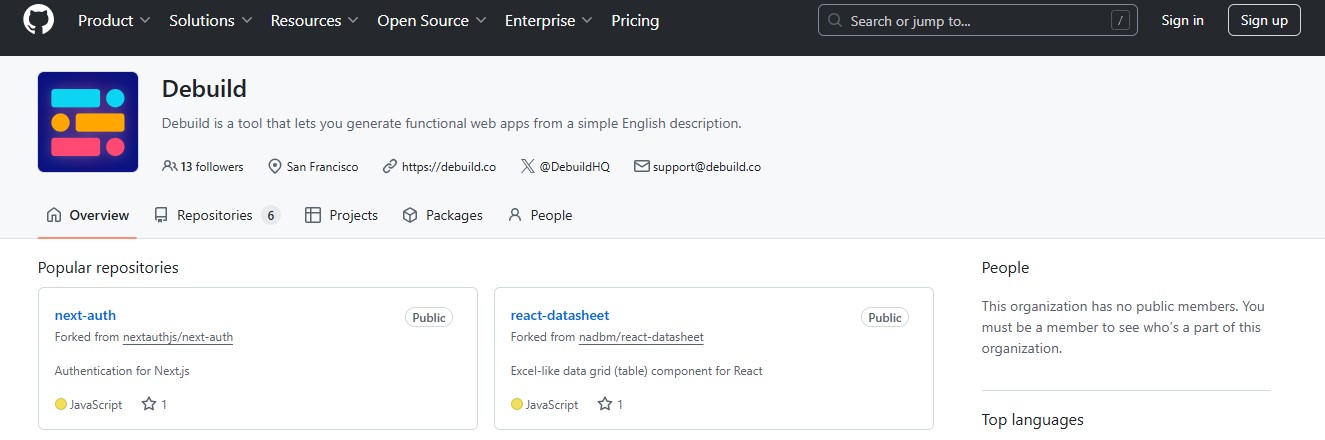Open the Enterprise dropdown

549,20
